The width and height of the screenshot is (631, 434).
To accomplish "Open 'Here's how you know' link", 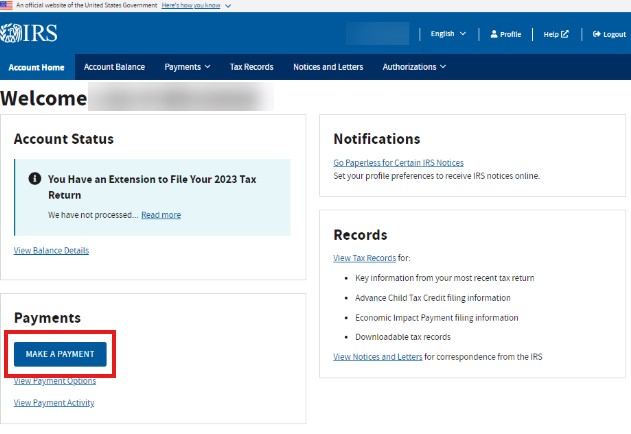I will 191,6.
